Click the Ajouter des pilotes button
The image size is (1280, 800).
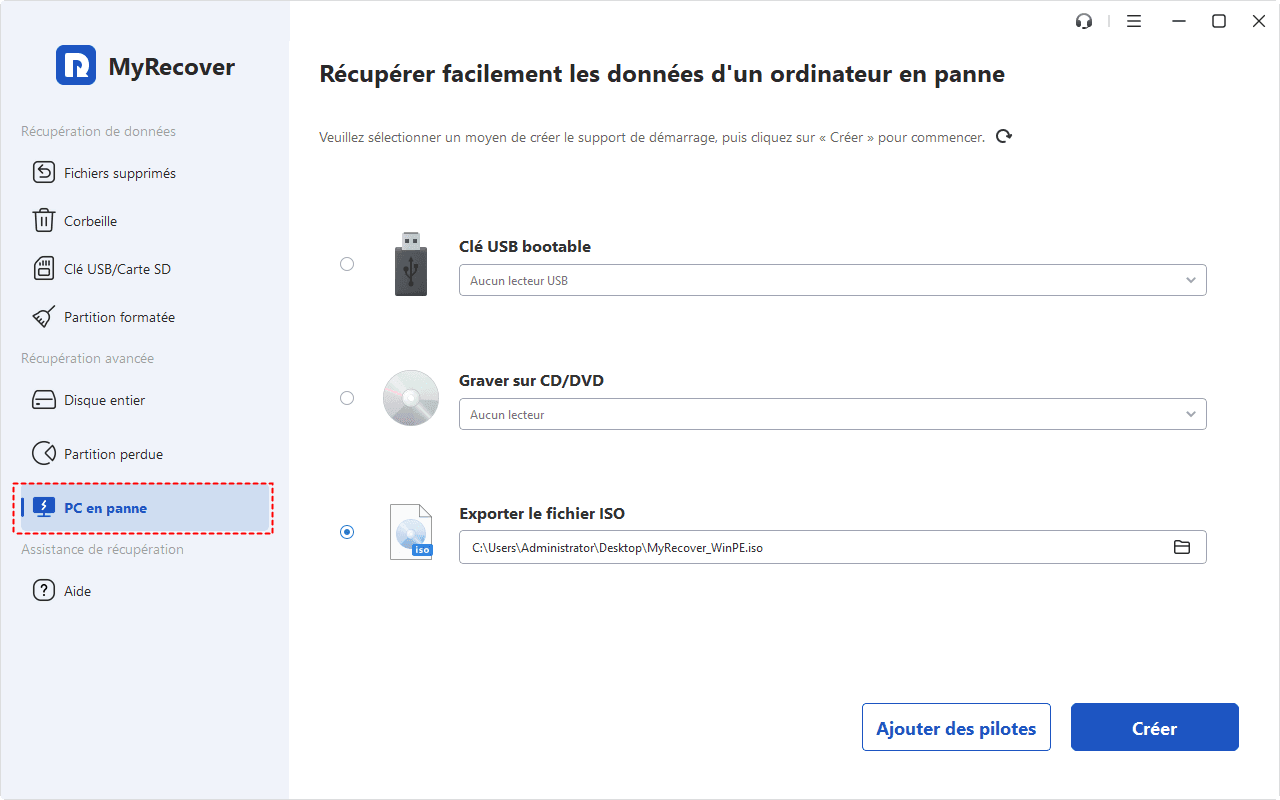tap(956, 728)
